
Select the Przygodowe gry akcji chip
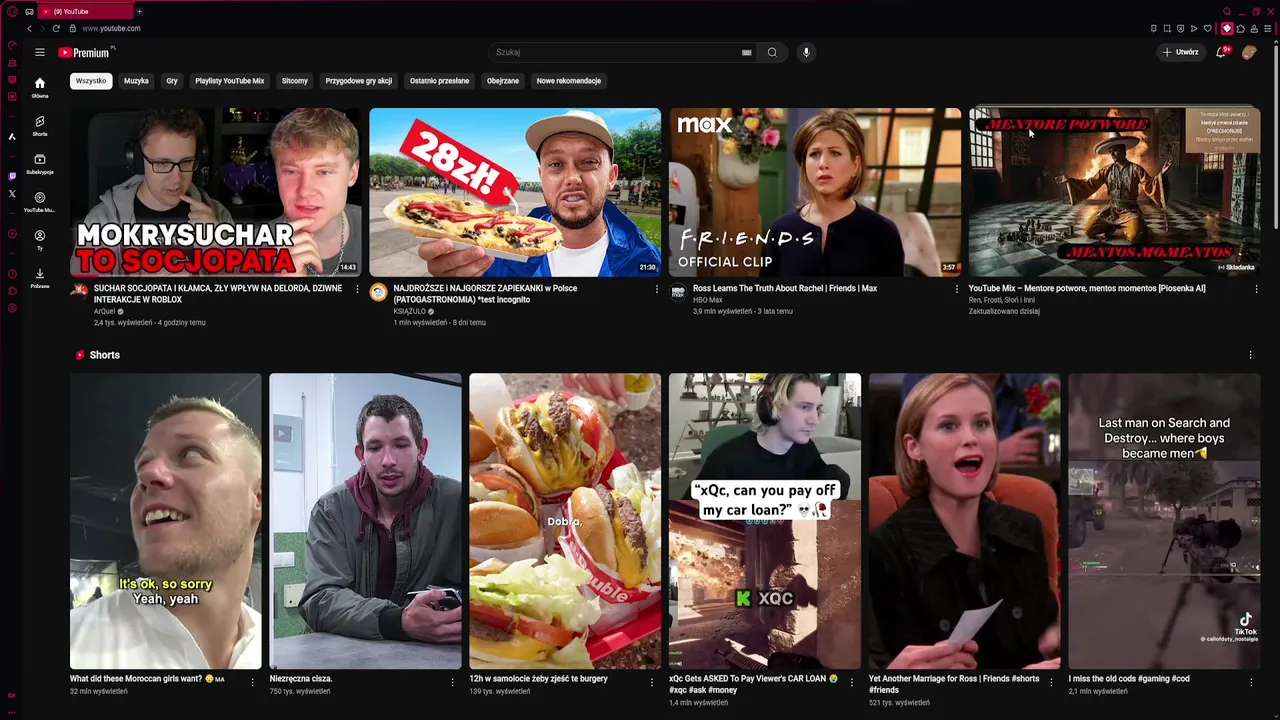(x=359, y=81)
